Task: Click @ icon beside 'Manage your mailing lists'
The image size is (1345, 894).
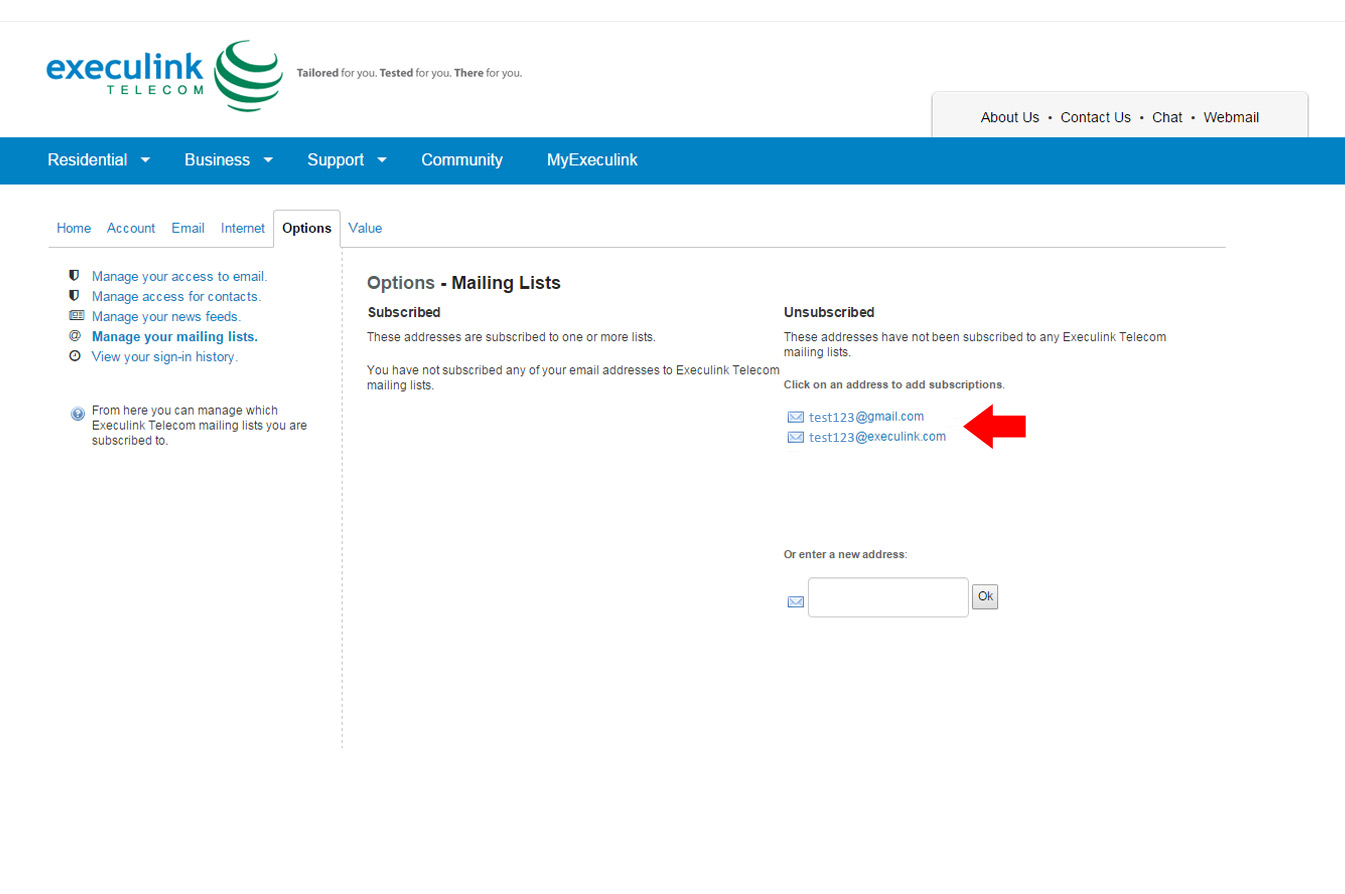Action: (x=75, y=336)
